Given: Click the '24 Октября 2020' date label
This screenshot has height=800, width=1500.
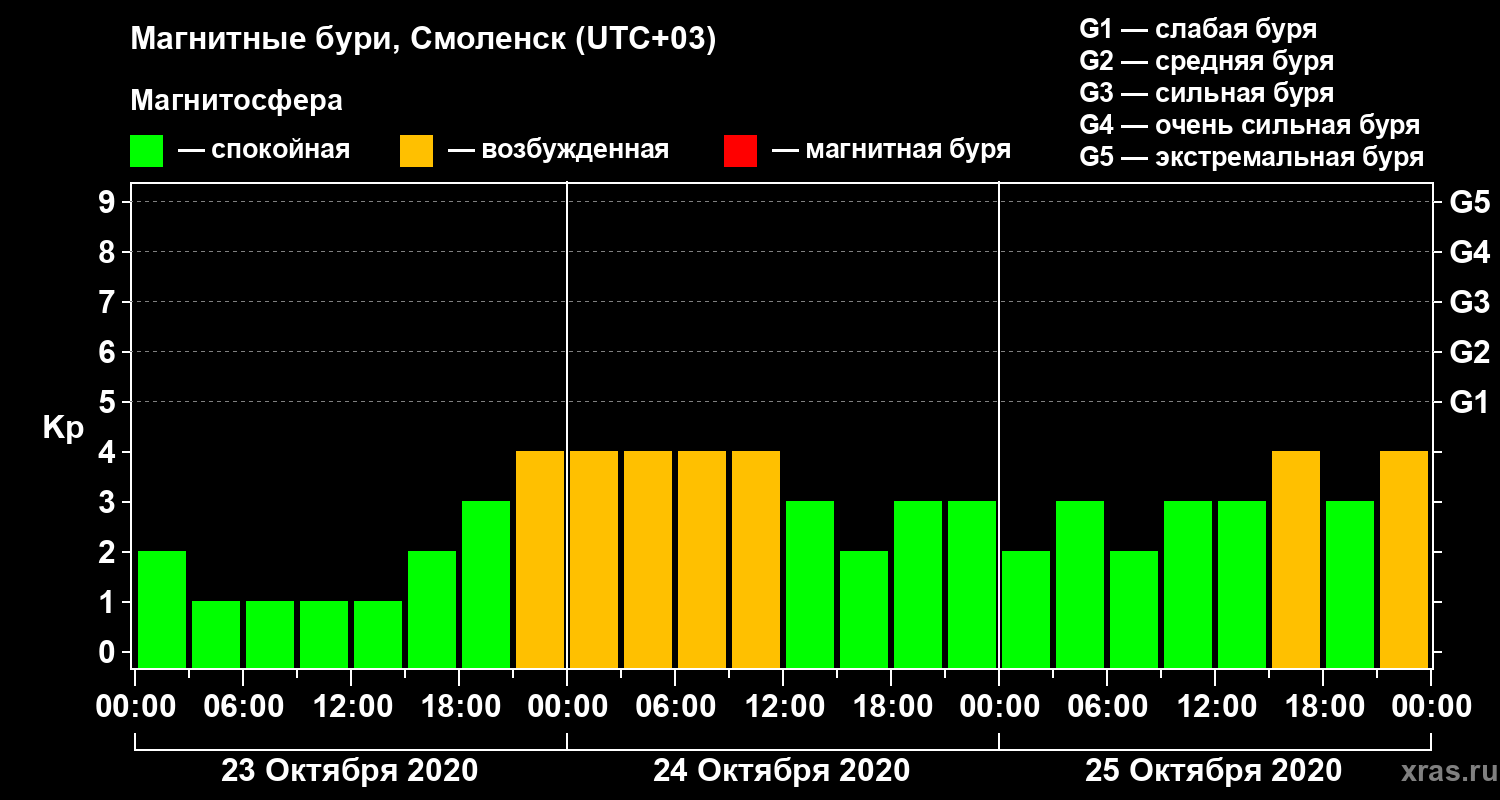Looking at the screenshot, I should pyautogui.click(x=781, y=771).
